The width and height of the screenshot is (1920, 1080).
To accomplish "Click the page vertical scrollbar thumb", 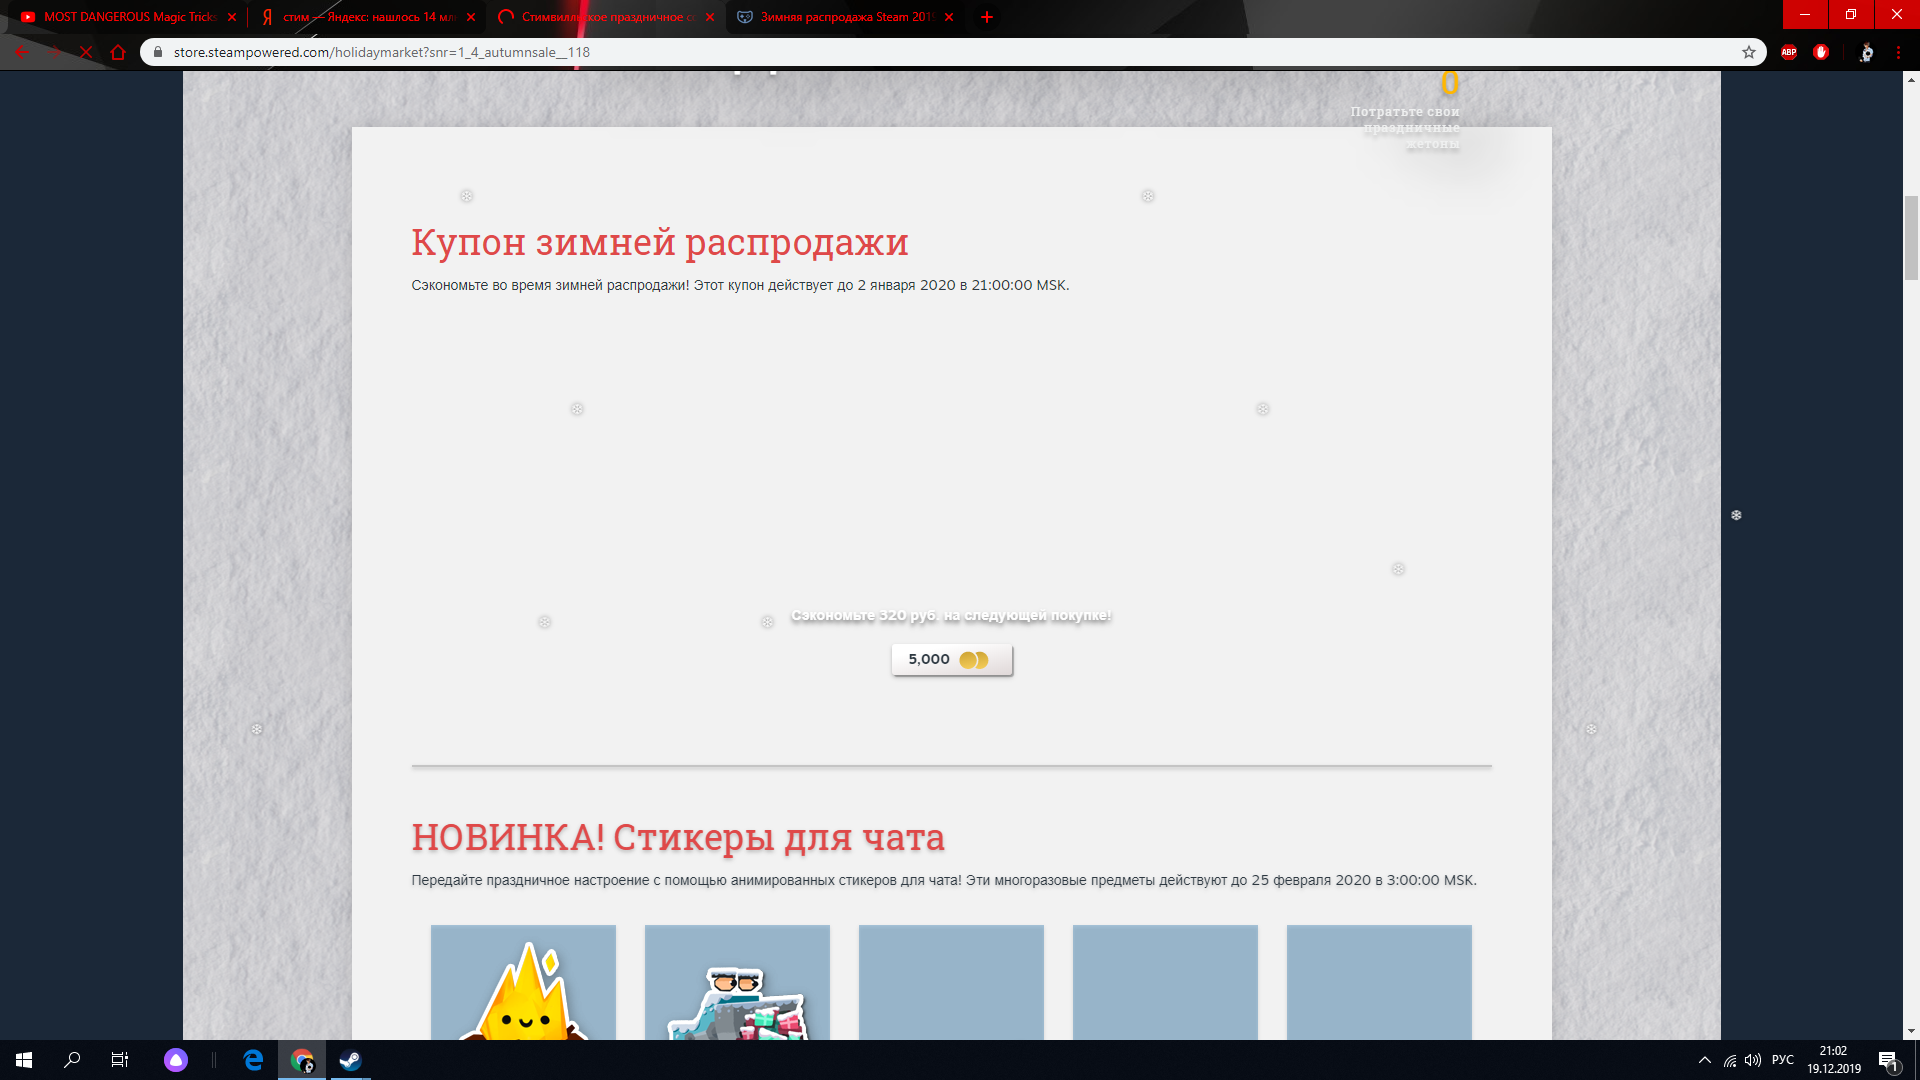I will [x=1911, y=238].
